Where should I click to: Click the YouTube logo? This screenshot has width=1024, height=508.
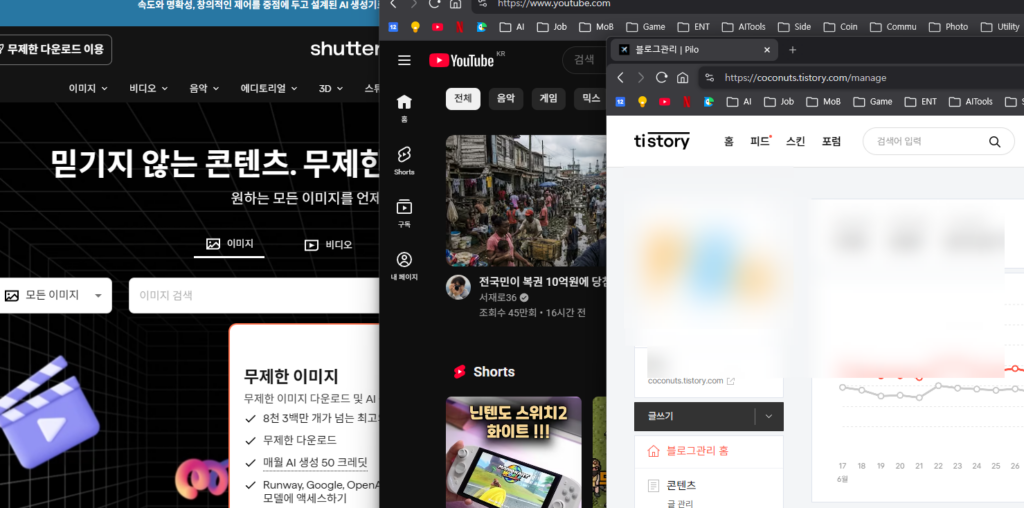coord(462,60)
